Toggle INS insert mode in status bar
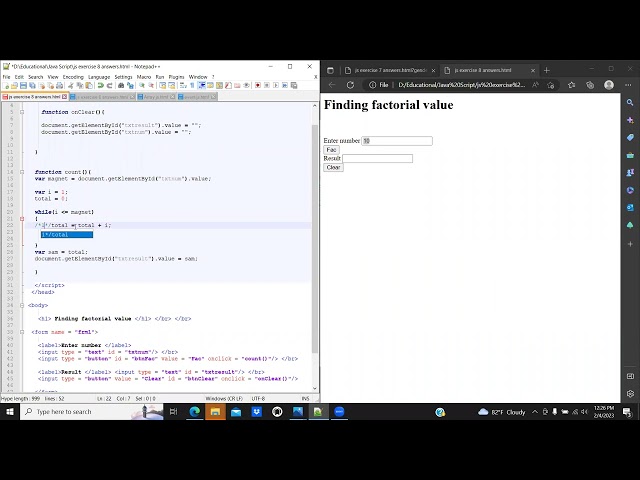640x480 pixels. pyautogui.click(x=305, y=398)
